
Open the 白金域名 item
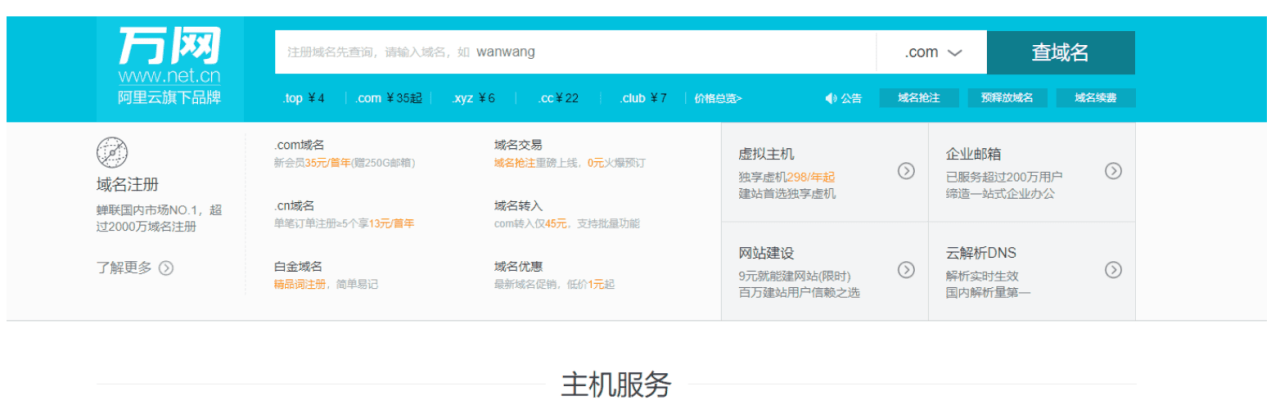(x=298, y=266)
